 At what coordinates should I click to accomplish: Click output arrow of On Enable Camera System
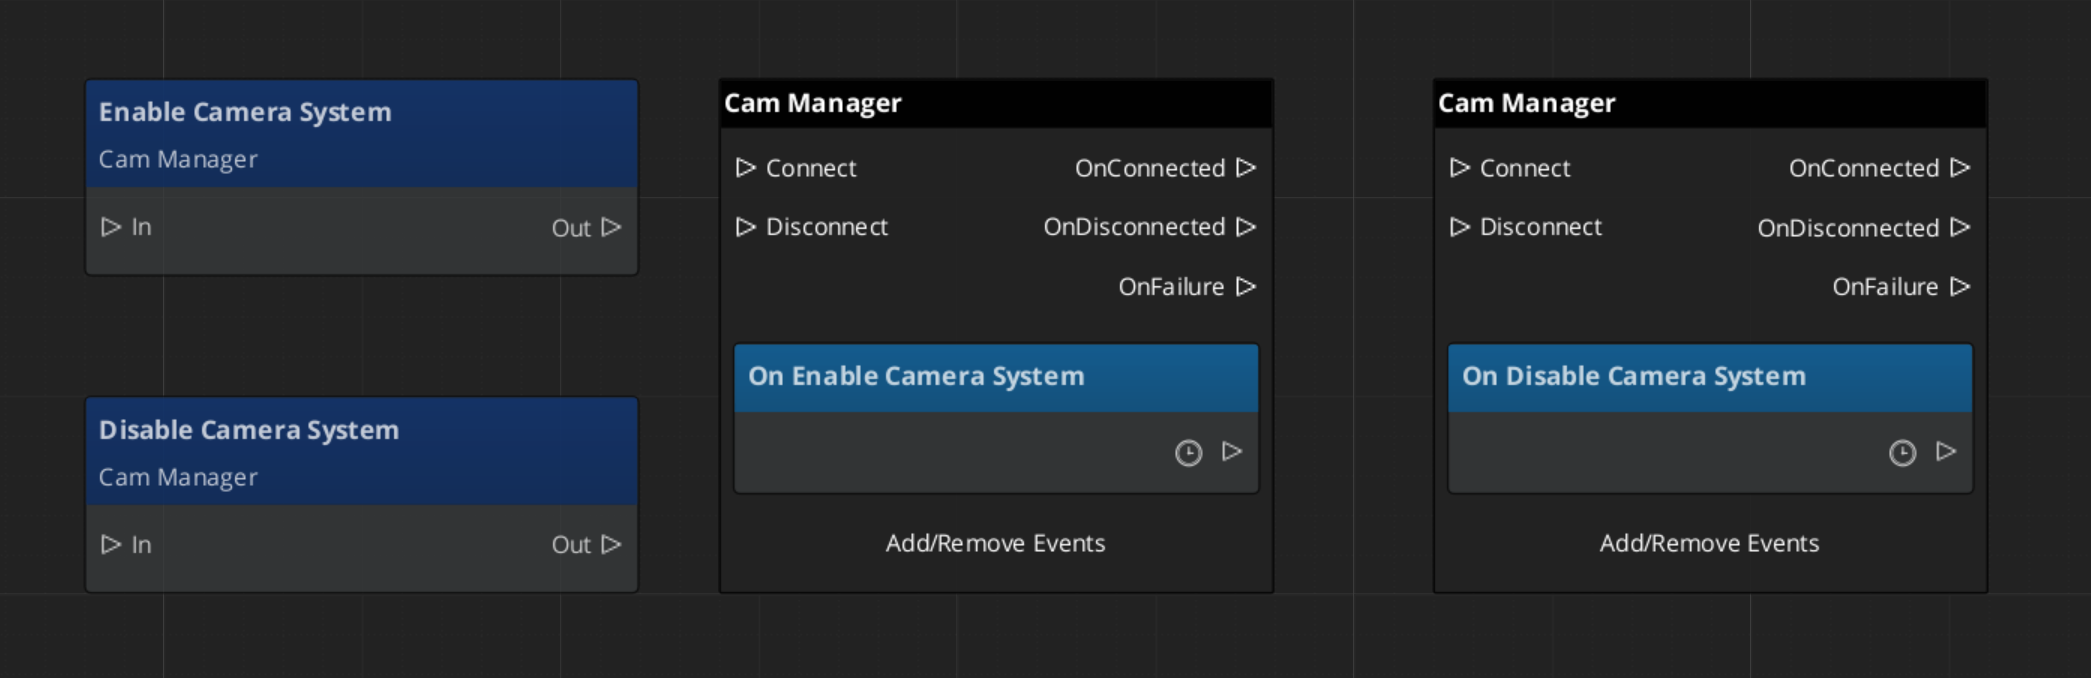pos(1232,452)
